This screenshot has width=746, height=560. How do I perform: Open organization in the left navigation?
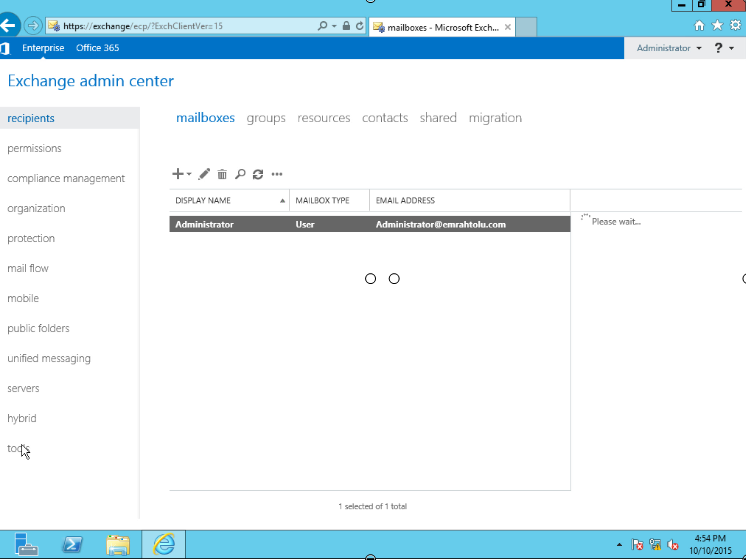click(x=36, y=208)
